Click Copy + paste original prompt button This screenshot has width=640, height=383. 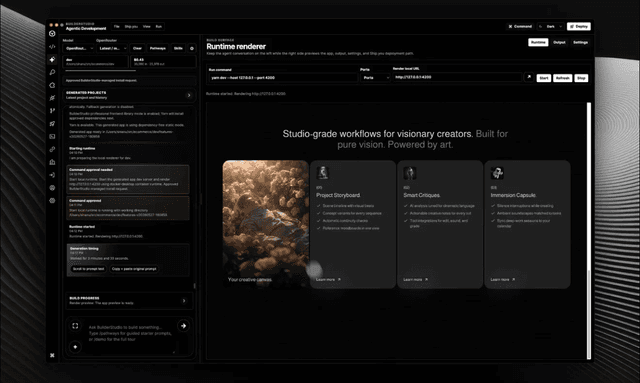(x=134, y=269)
